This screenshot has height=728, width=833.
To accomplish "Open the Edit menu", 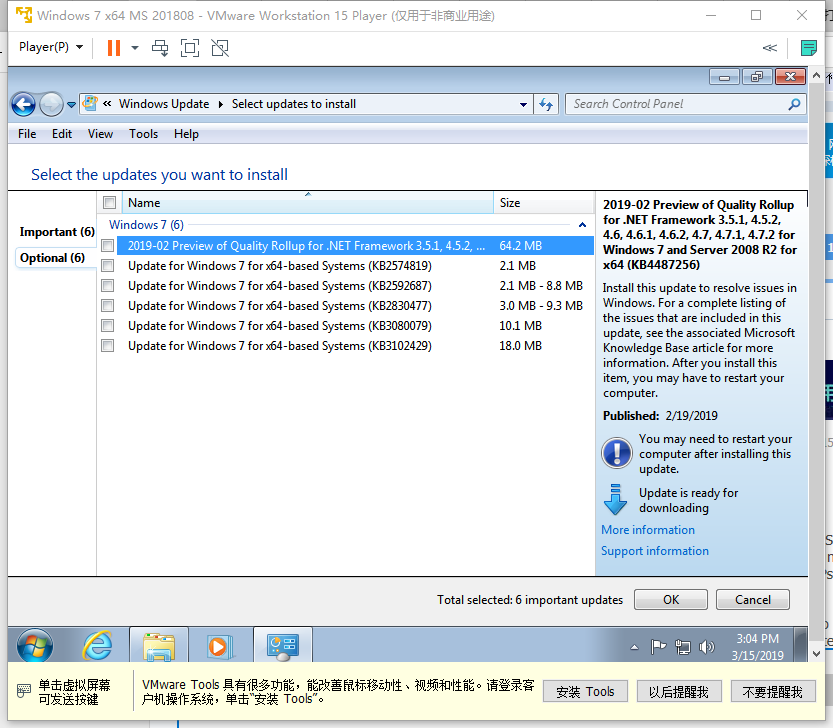I will point(62,134).
